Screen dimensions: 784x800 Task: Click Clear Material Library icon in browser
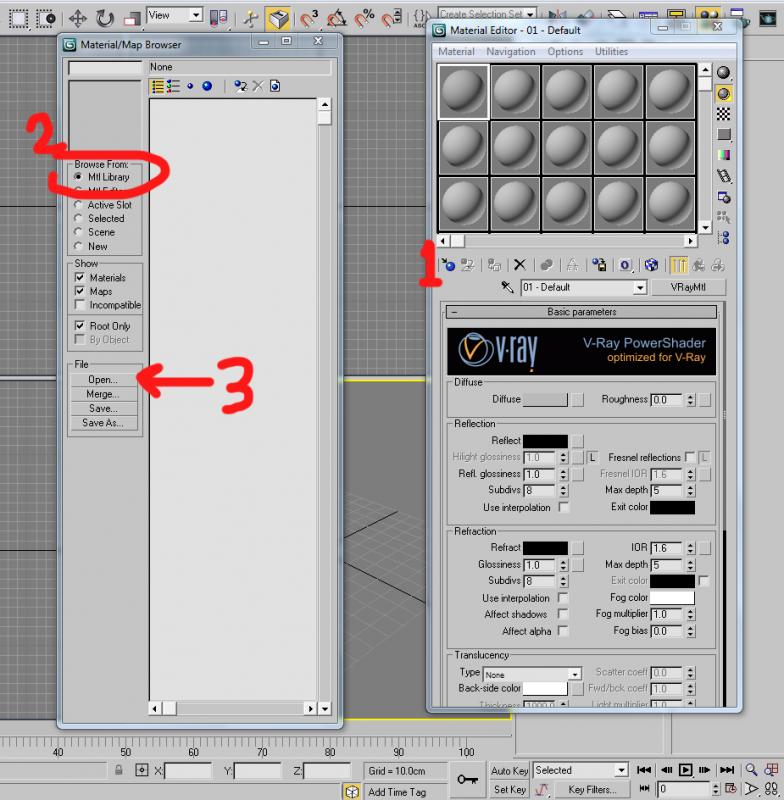point(274,86)
